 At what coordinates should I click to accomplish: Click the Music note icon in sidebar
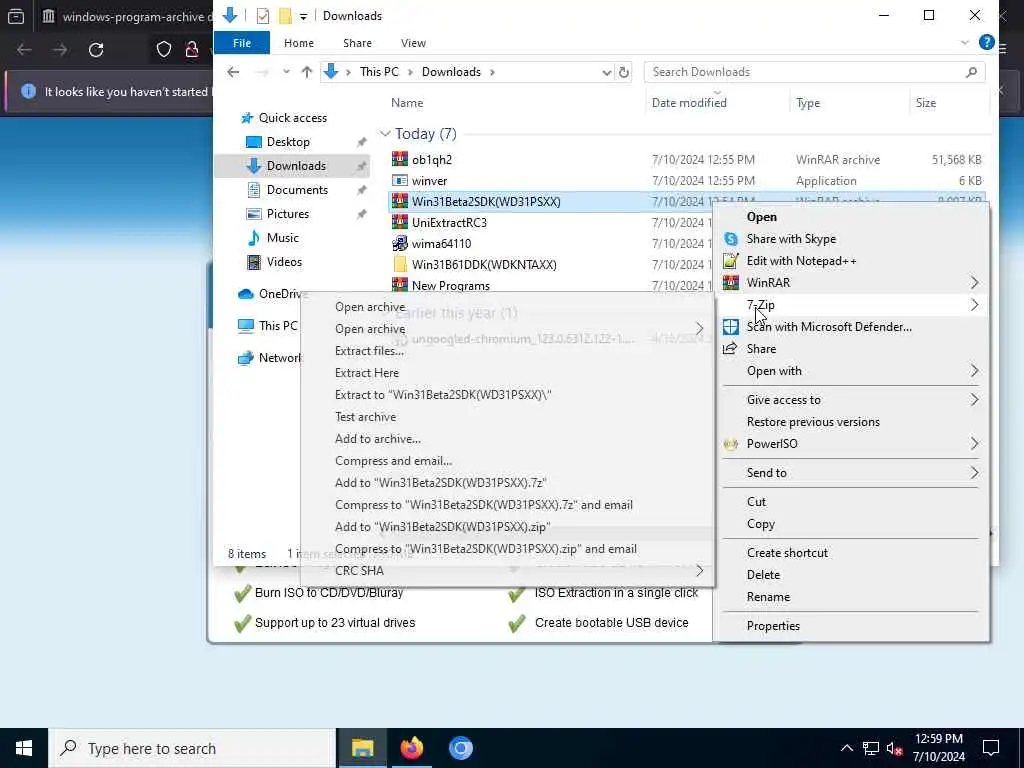253,238
